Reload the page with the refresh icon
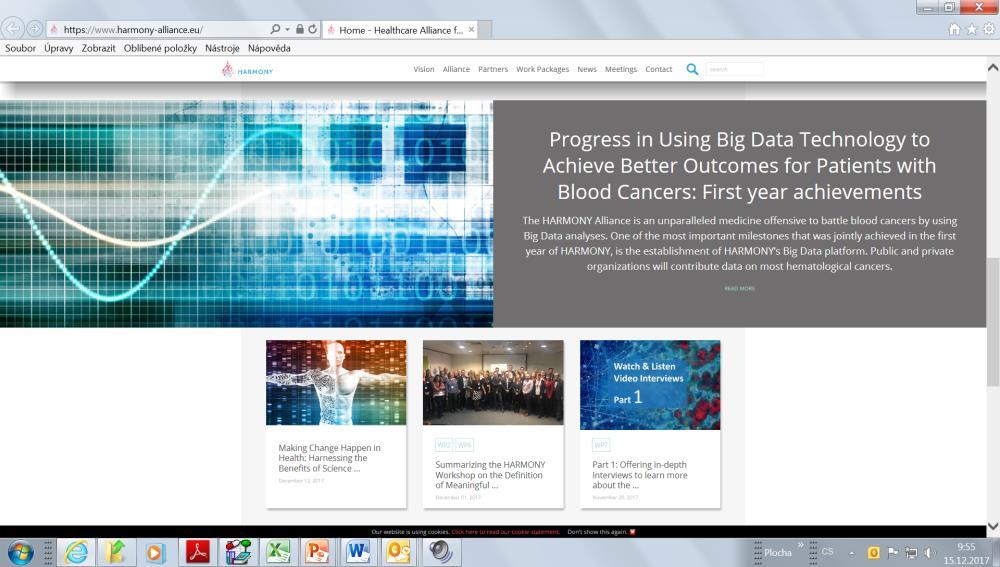Image resolution: width=1000 pixels, height=567 pixels. 312,29
